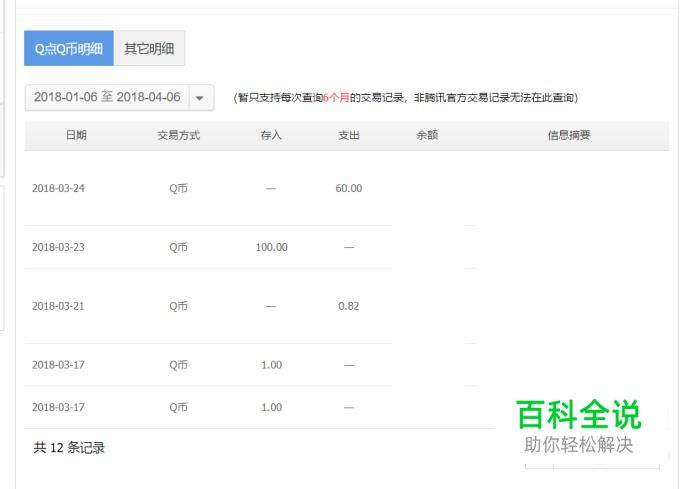Click Q币 in the 2018-03-24 row
Screen dimensions: 692x489
[x=178, y=188]
